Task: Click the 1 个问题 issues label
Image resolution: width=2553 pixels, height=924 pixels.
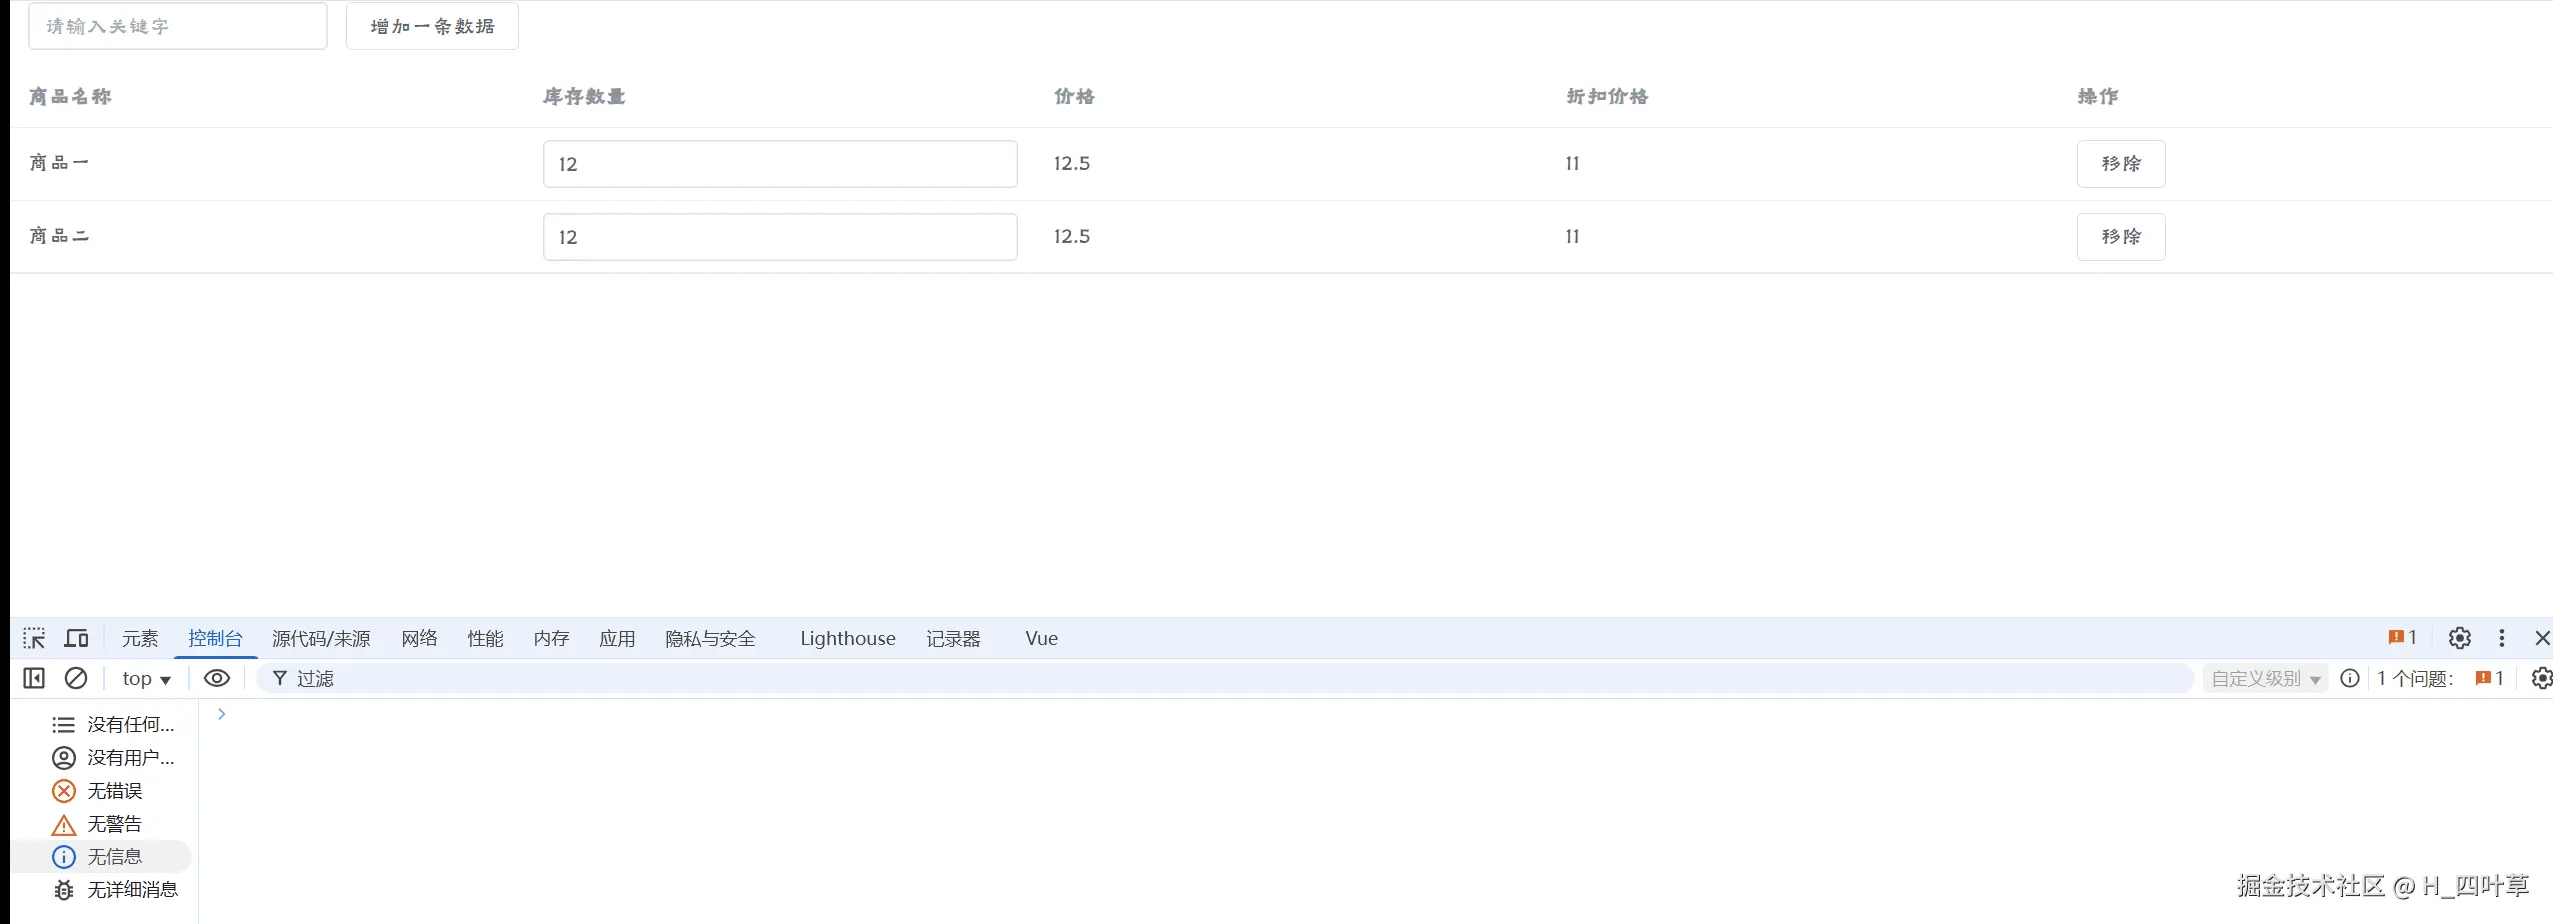Action: pyautogui.click(x=2415, y=678)
